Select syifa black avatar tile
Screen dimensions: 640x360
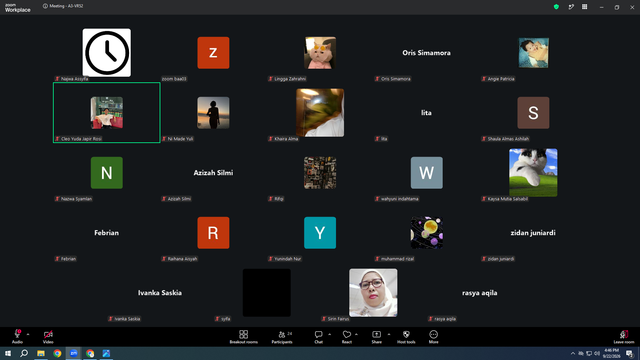(267, 293)
